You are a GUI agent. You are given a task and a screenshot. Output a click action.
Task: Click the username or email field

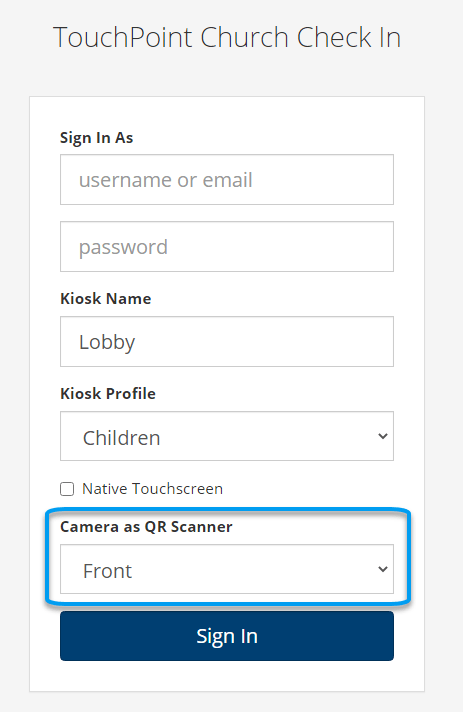click(227, 179)
